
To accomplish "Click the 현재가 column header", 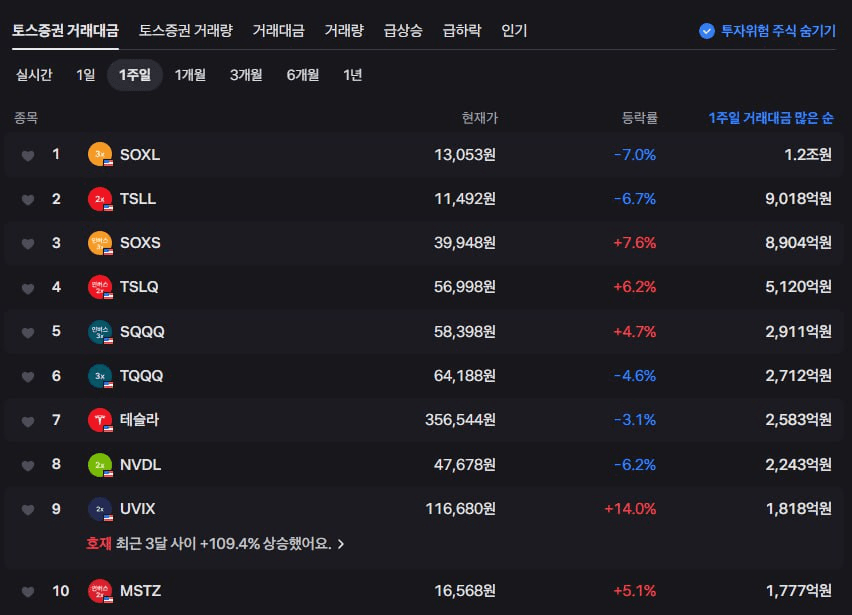I will click(479, 118).
